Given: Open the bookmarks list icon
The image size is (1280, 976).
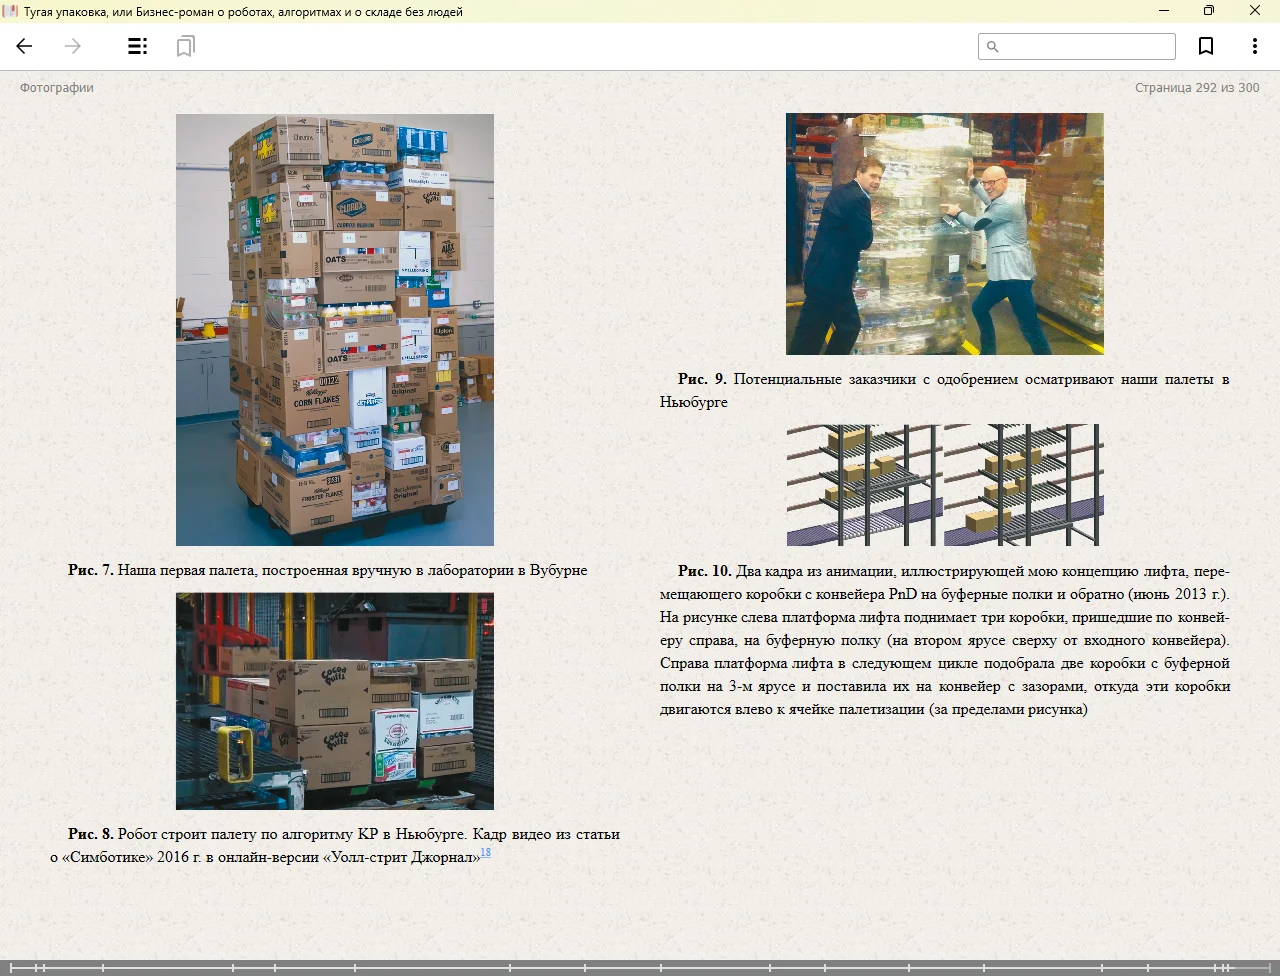Looking at the screenshot, I should [185, 46].
